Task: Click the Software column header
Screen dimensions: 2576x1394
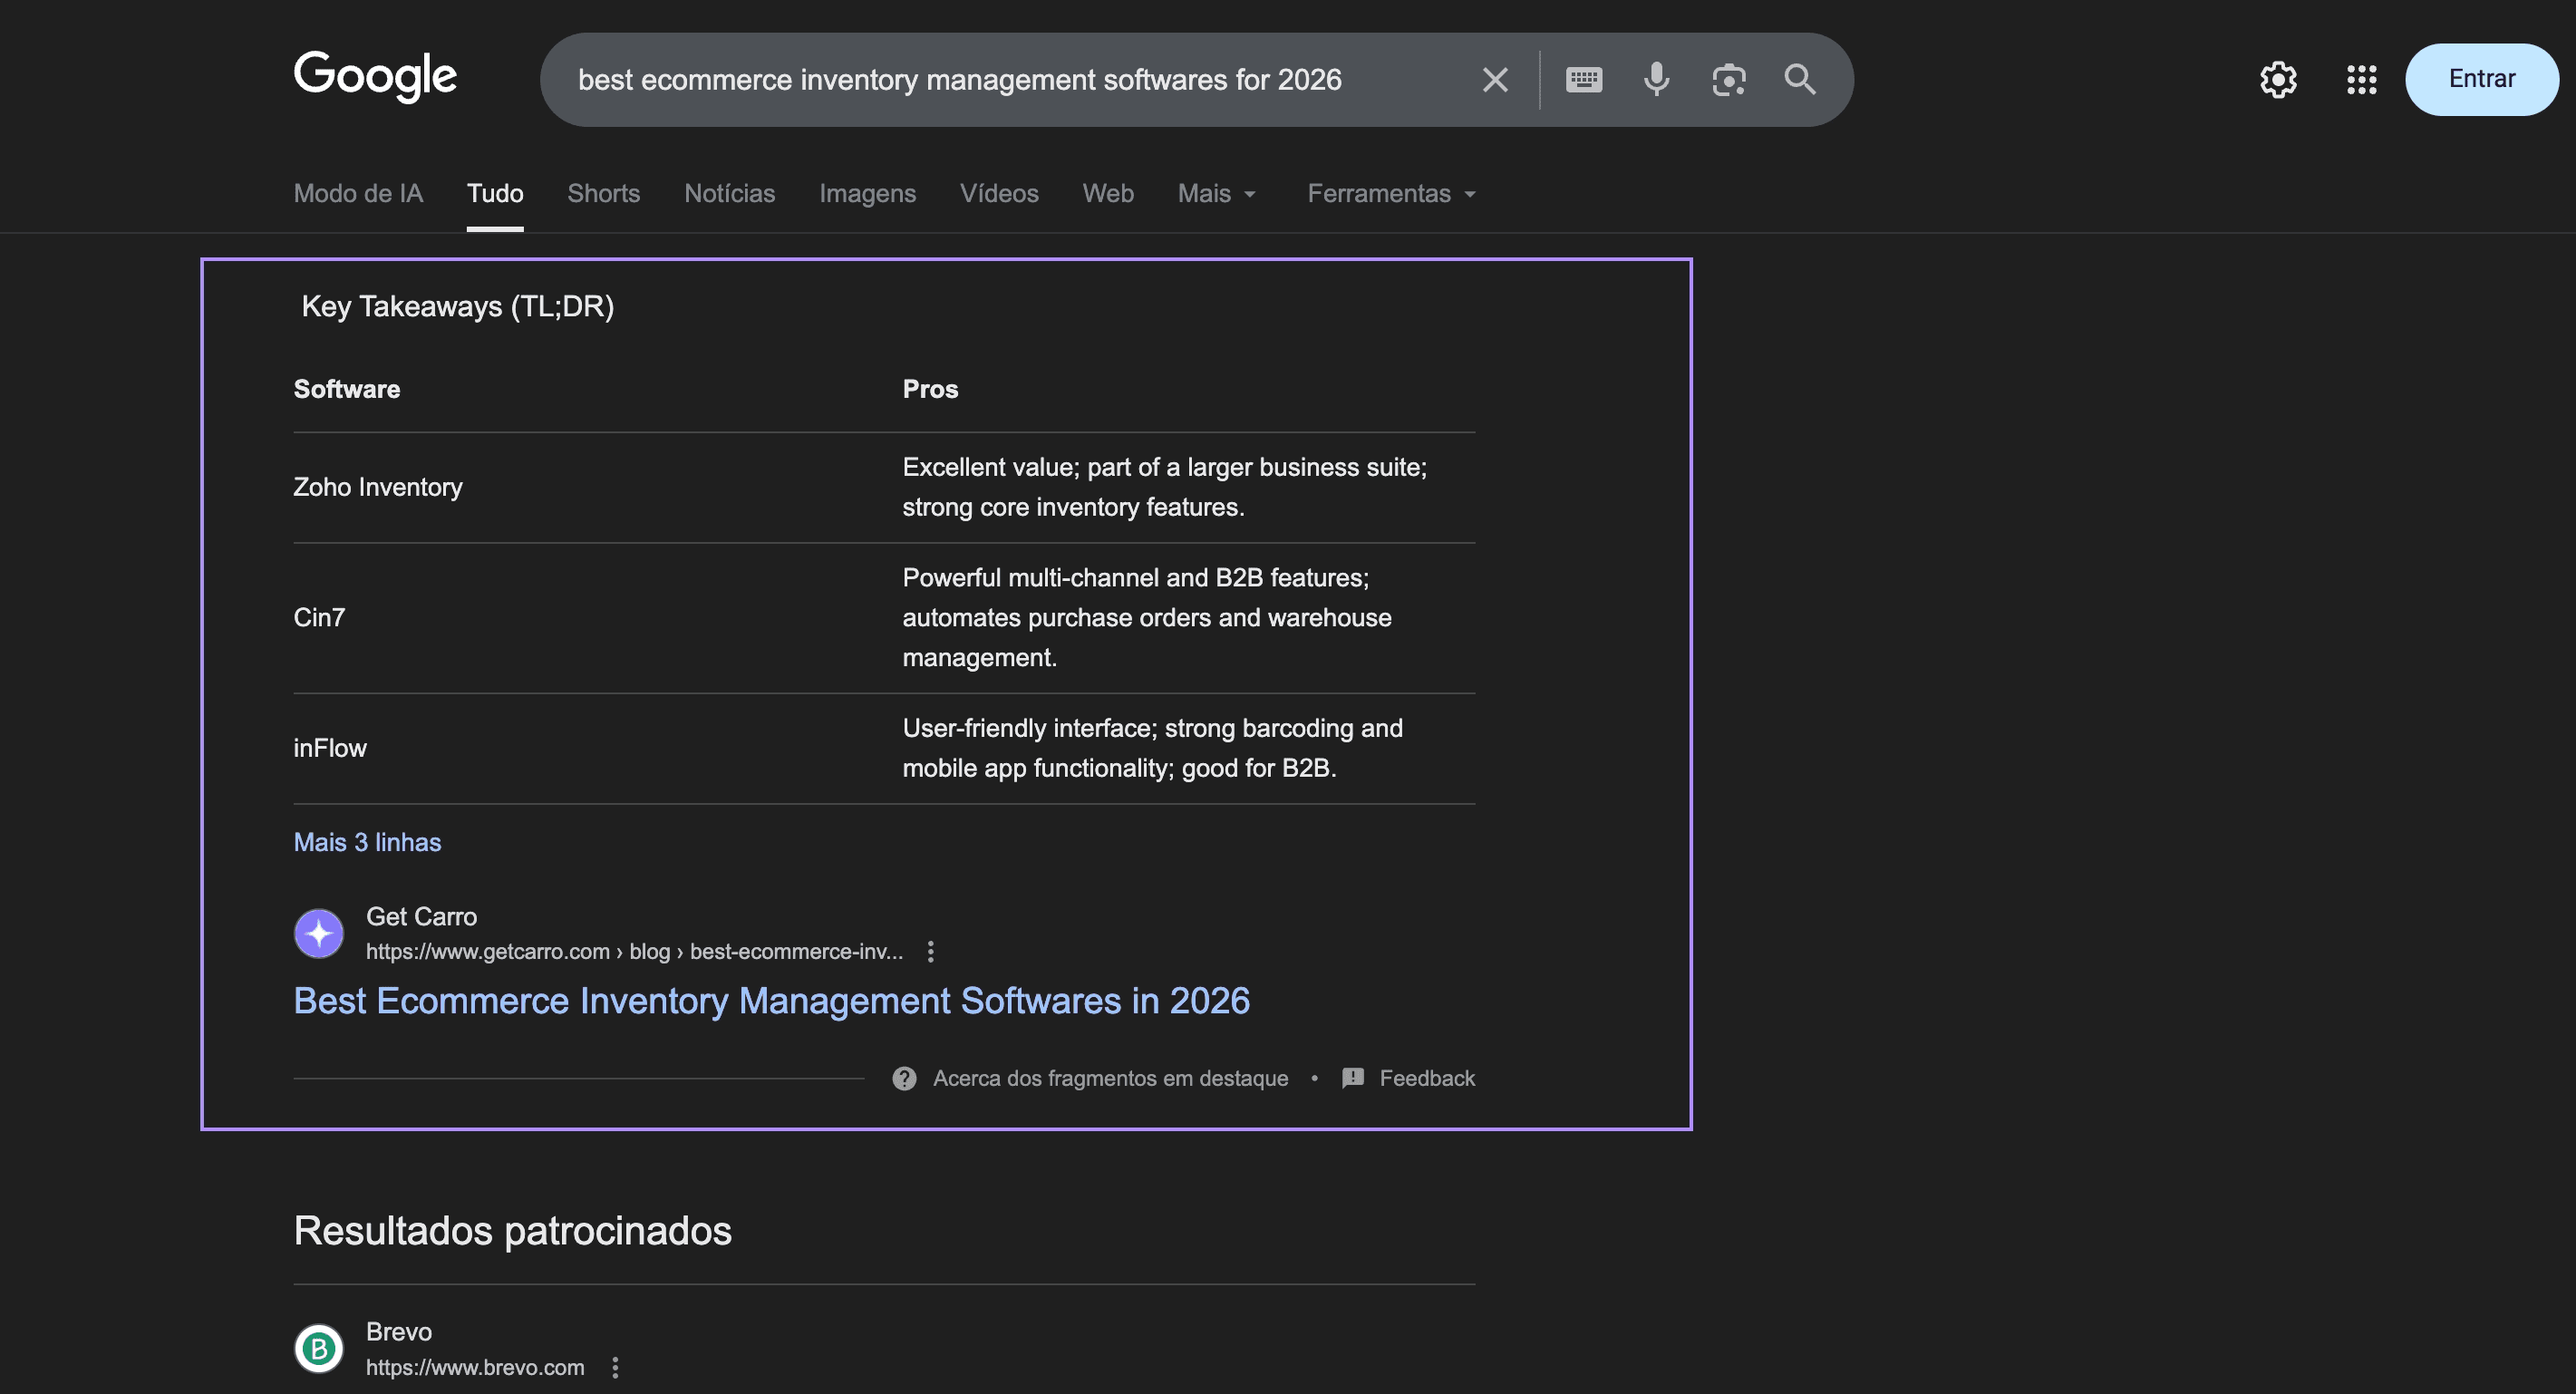Action: point(347,389)
